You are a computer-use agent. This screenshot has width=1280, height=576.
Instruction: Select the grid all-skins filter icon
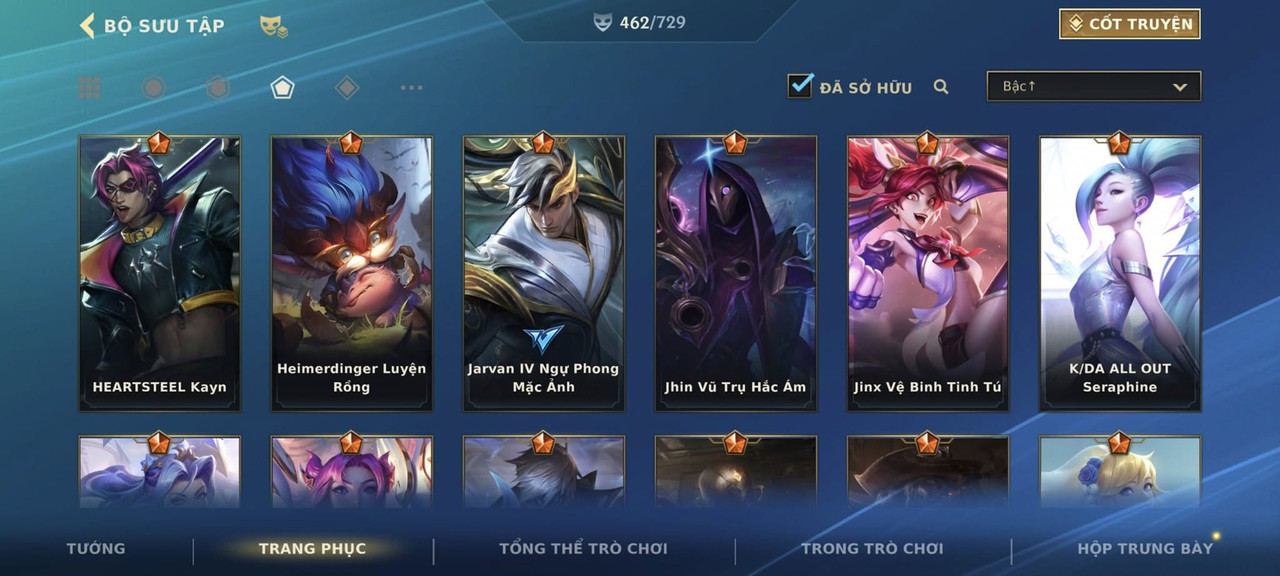tap(89, 88)
